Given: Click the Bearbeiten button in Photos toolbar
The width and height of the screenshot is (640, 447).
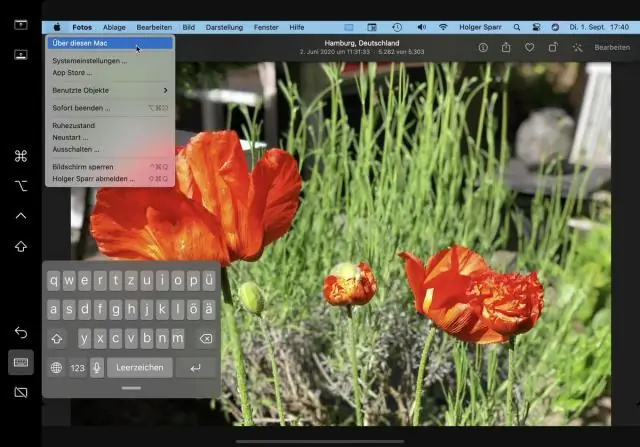Looking at the screenshot, I should click(x=612, y=47).
